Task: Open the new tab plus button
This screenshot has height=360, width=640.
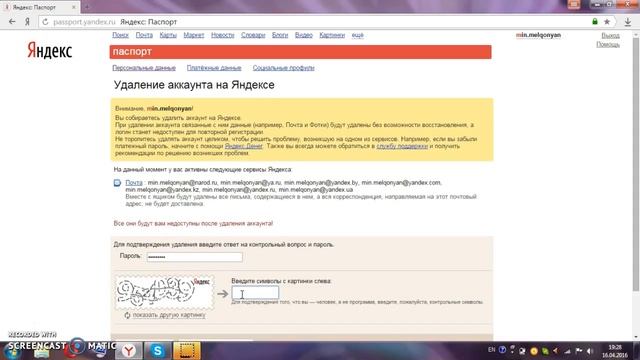Action: coord(87,7)
